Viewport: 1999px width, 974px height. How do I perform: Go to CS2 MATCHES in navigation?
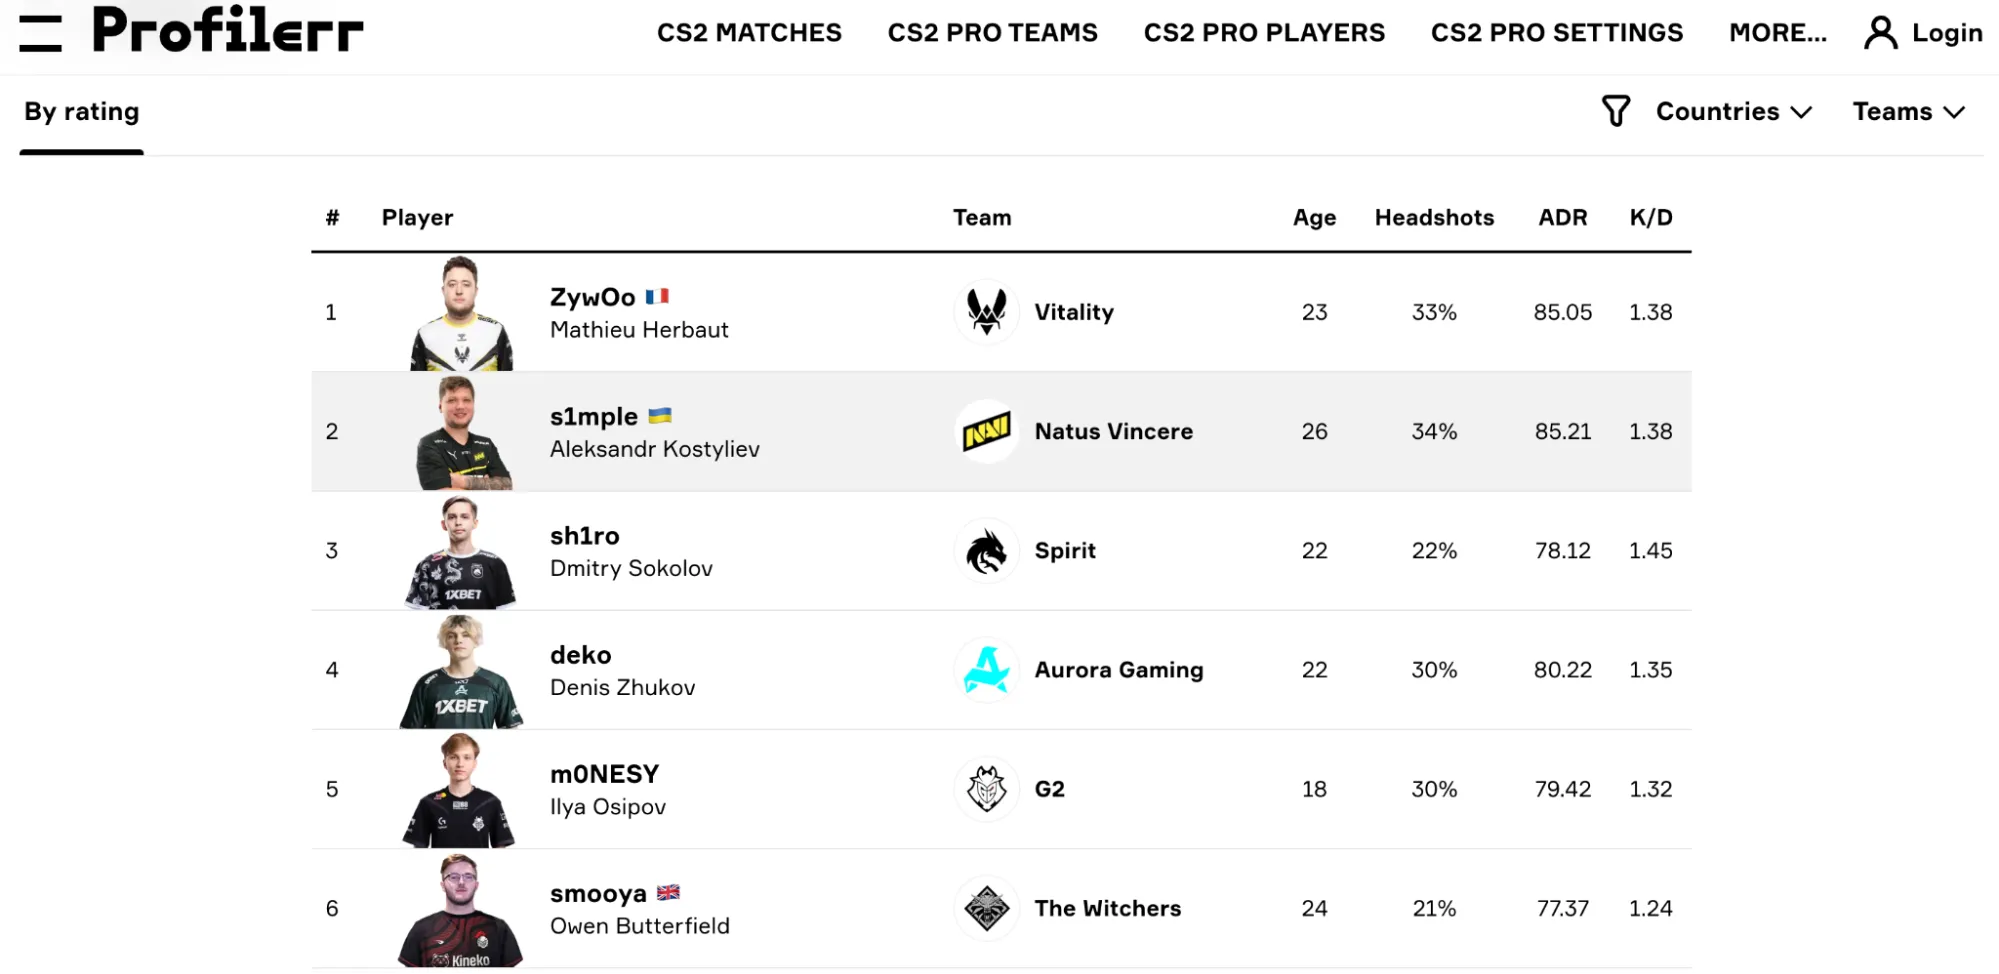[749, 33]
